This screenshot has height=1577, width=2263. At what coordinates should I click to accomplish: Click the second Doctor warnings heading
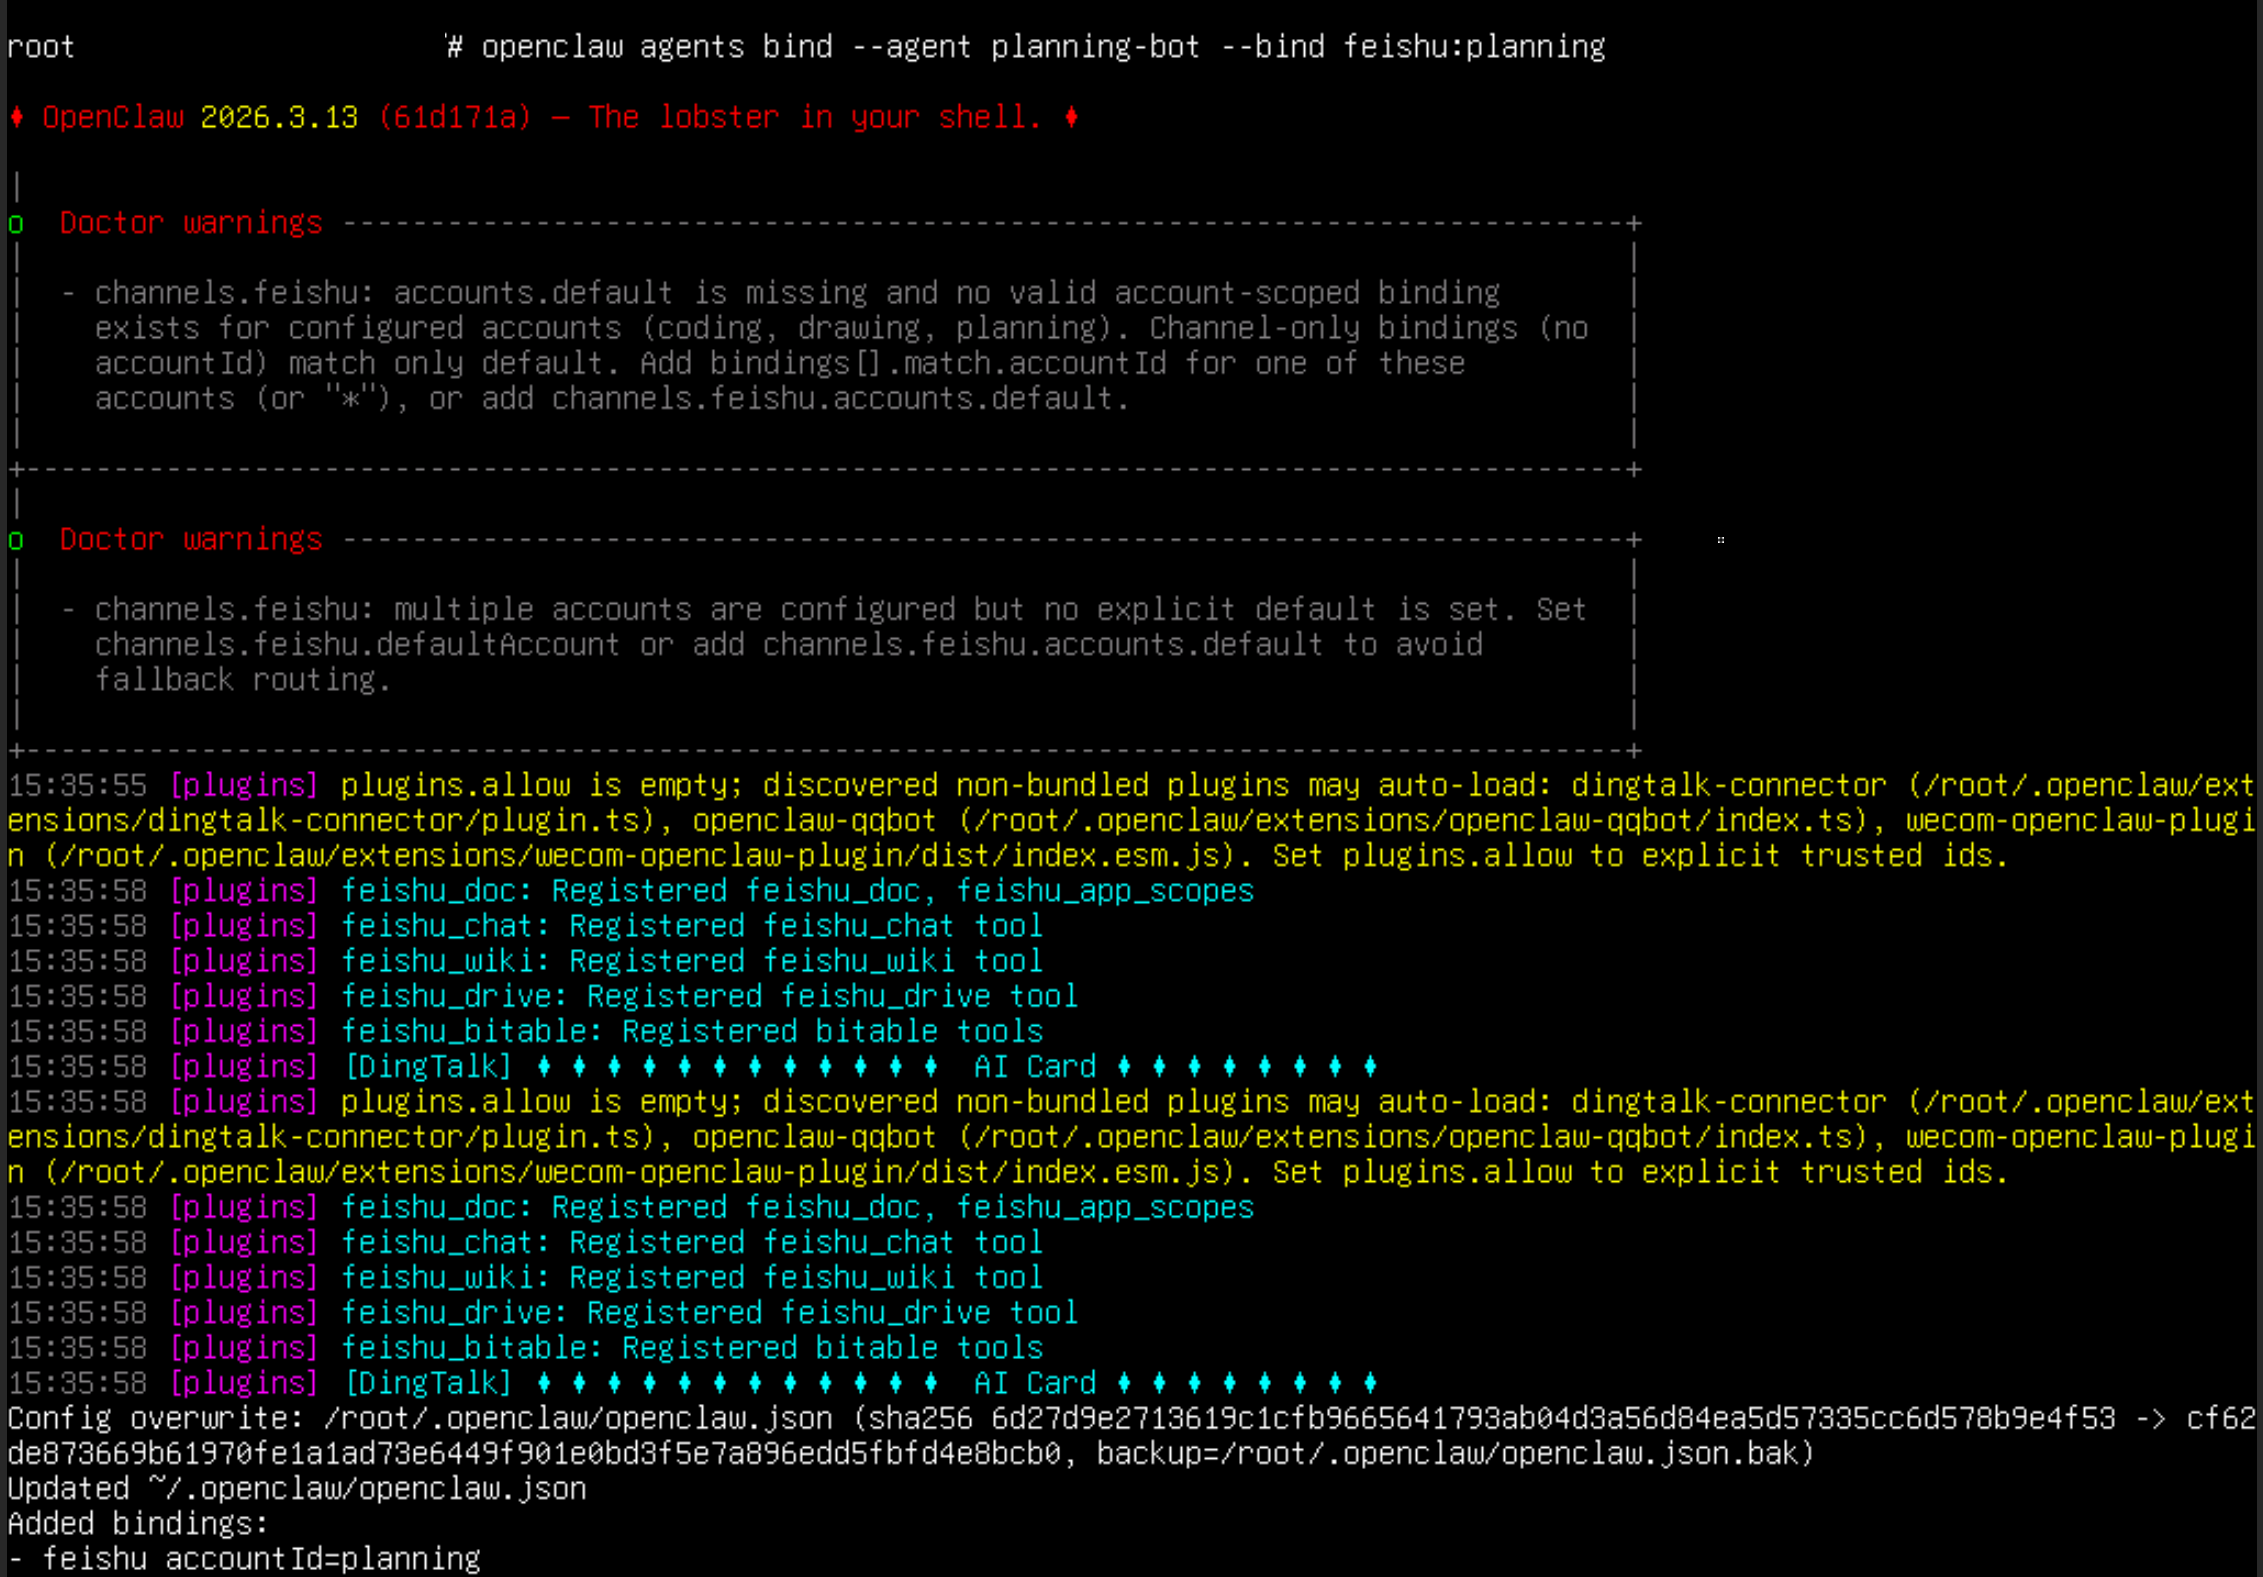click(x=191, y=540)
